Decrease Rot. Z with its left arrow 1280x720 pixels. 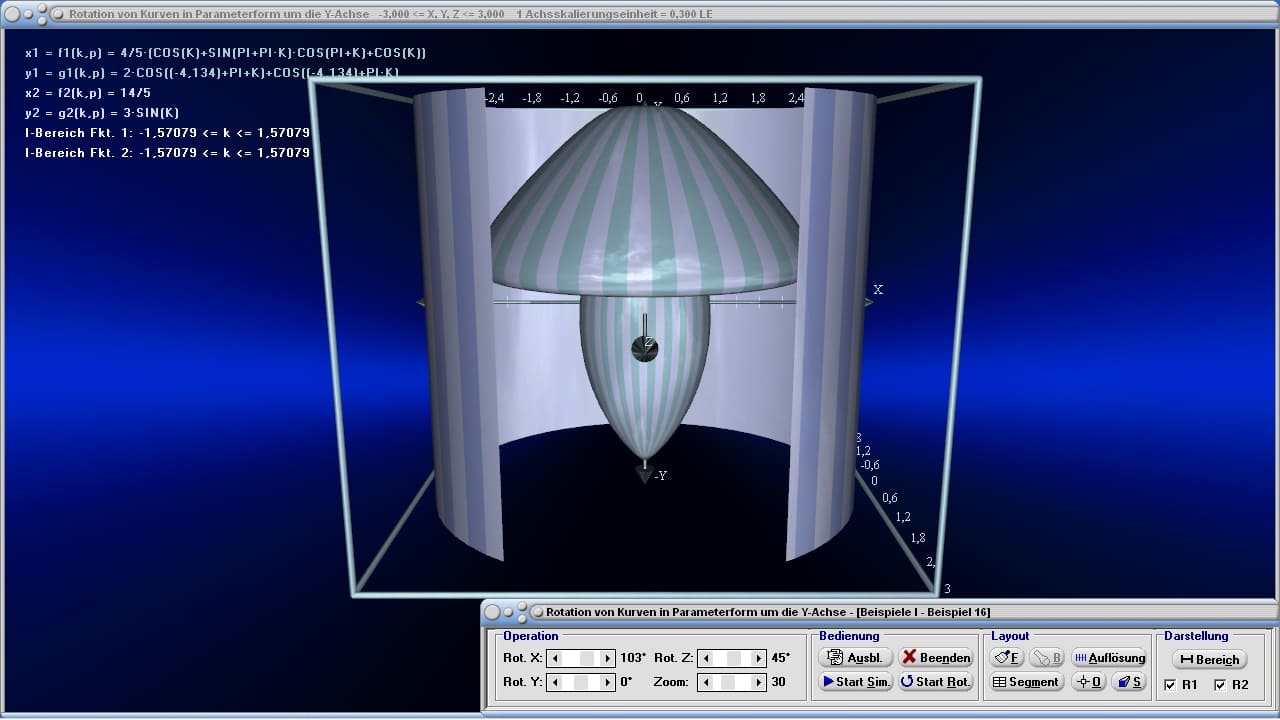(706, 658)
